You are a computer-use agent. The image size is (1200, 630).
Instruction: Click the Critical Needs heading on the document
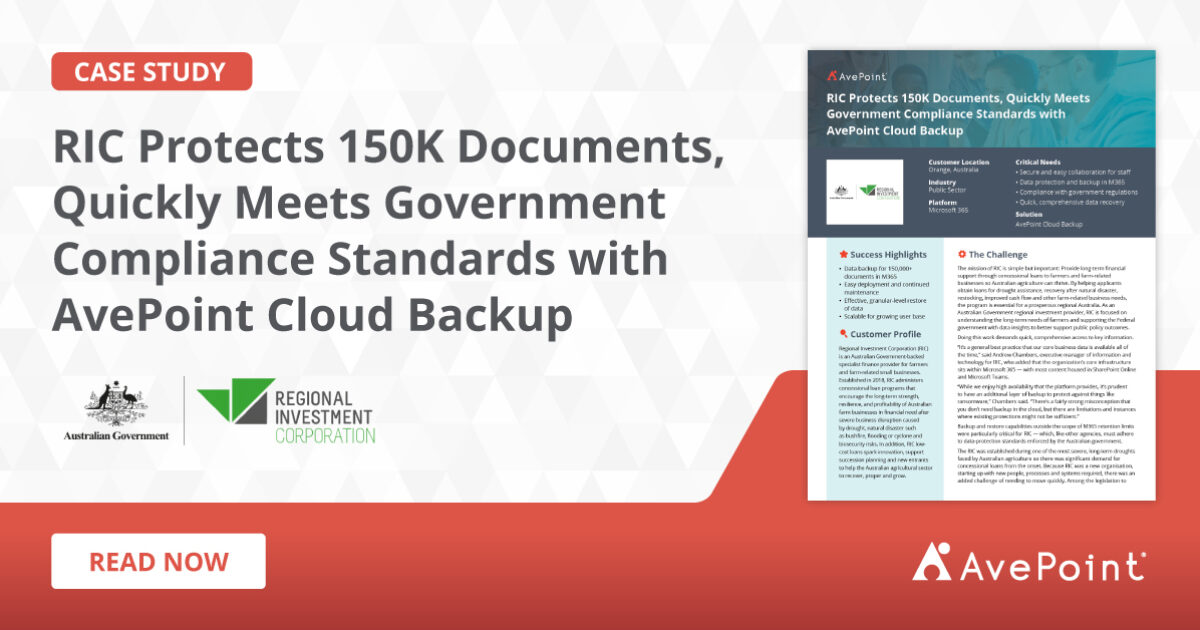(1039, 162)
